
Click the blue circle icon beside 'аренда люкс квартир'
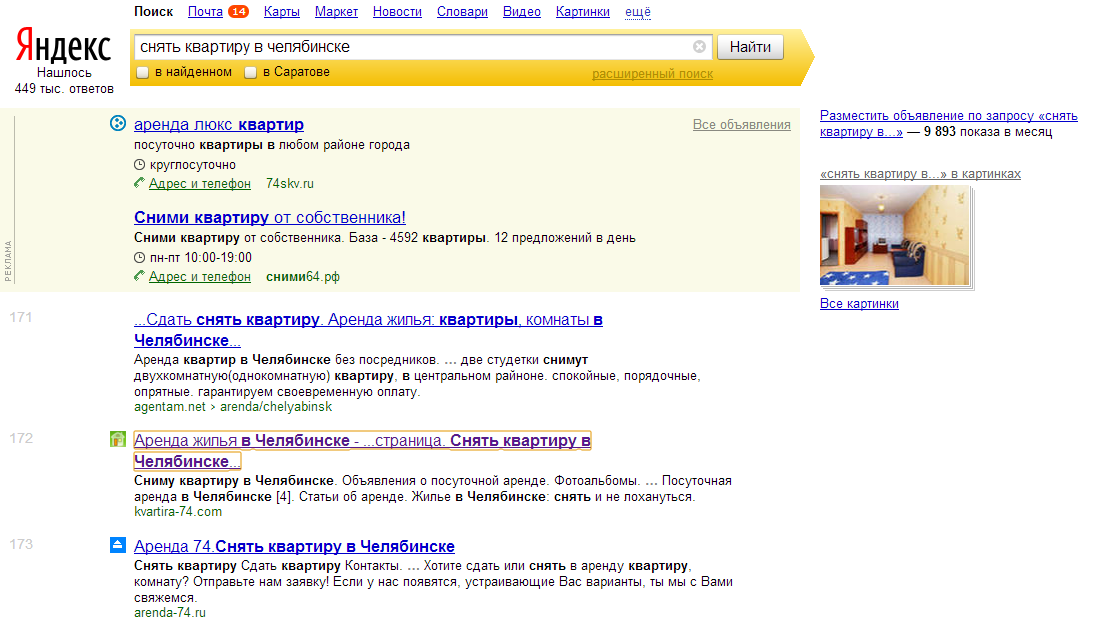118,123
